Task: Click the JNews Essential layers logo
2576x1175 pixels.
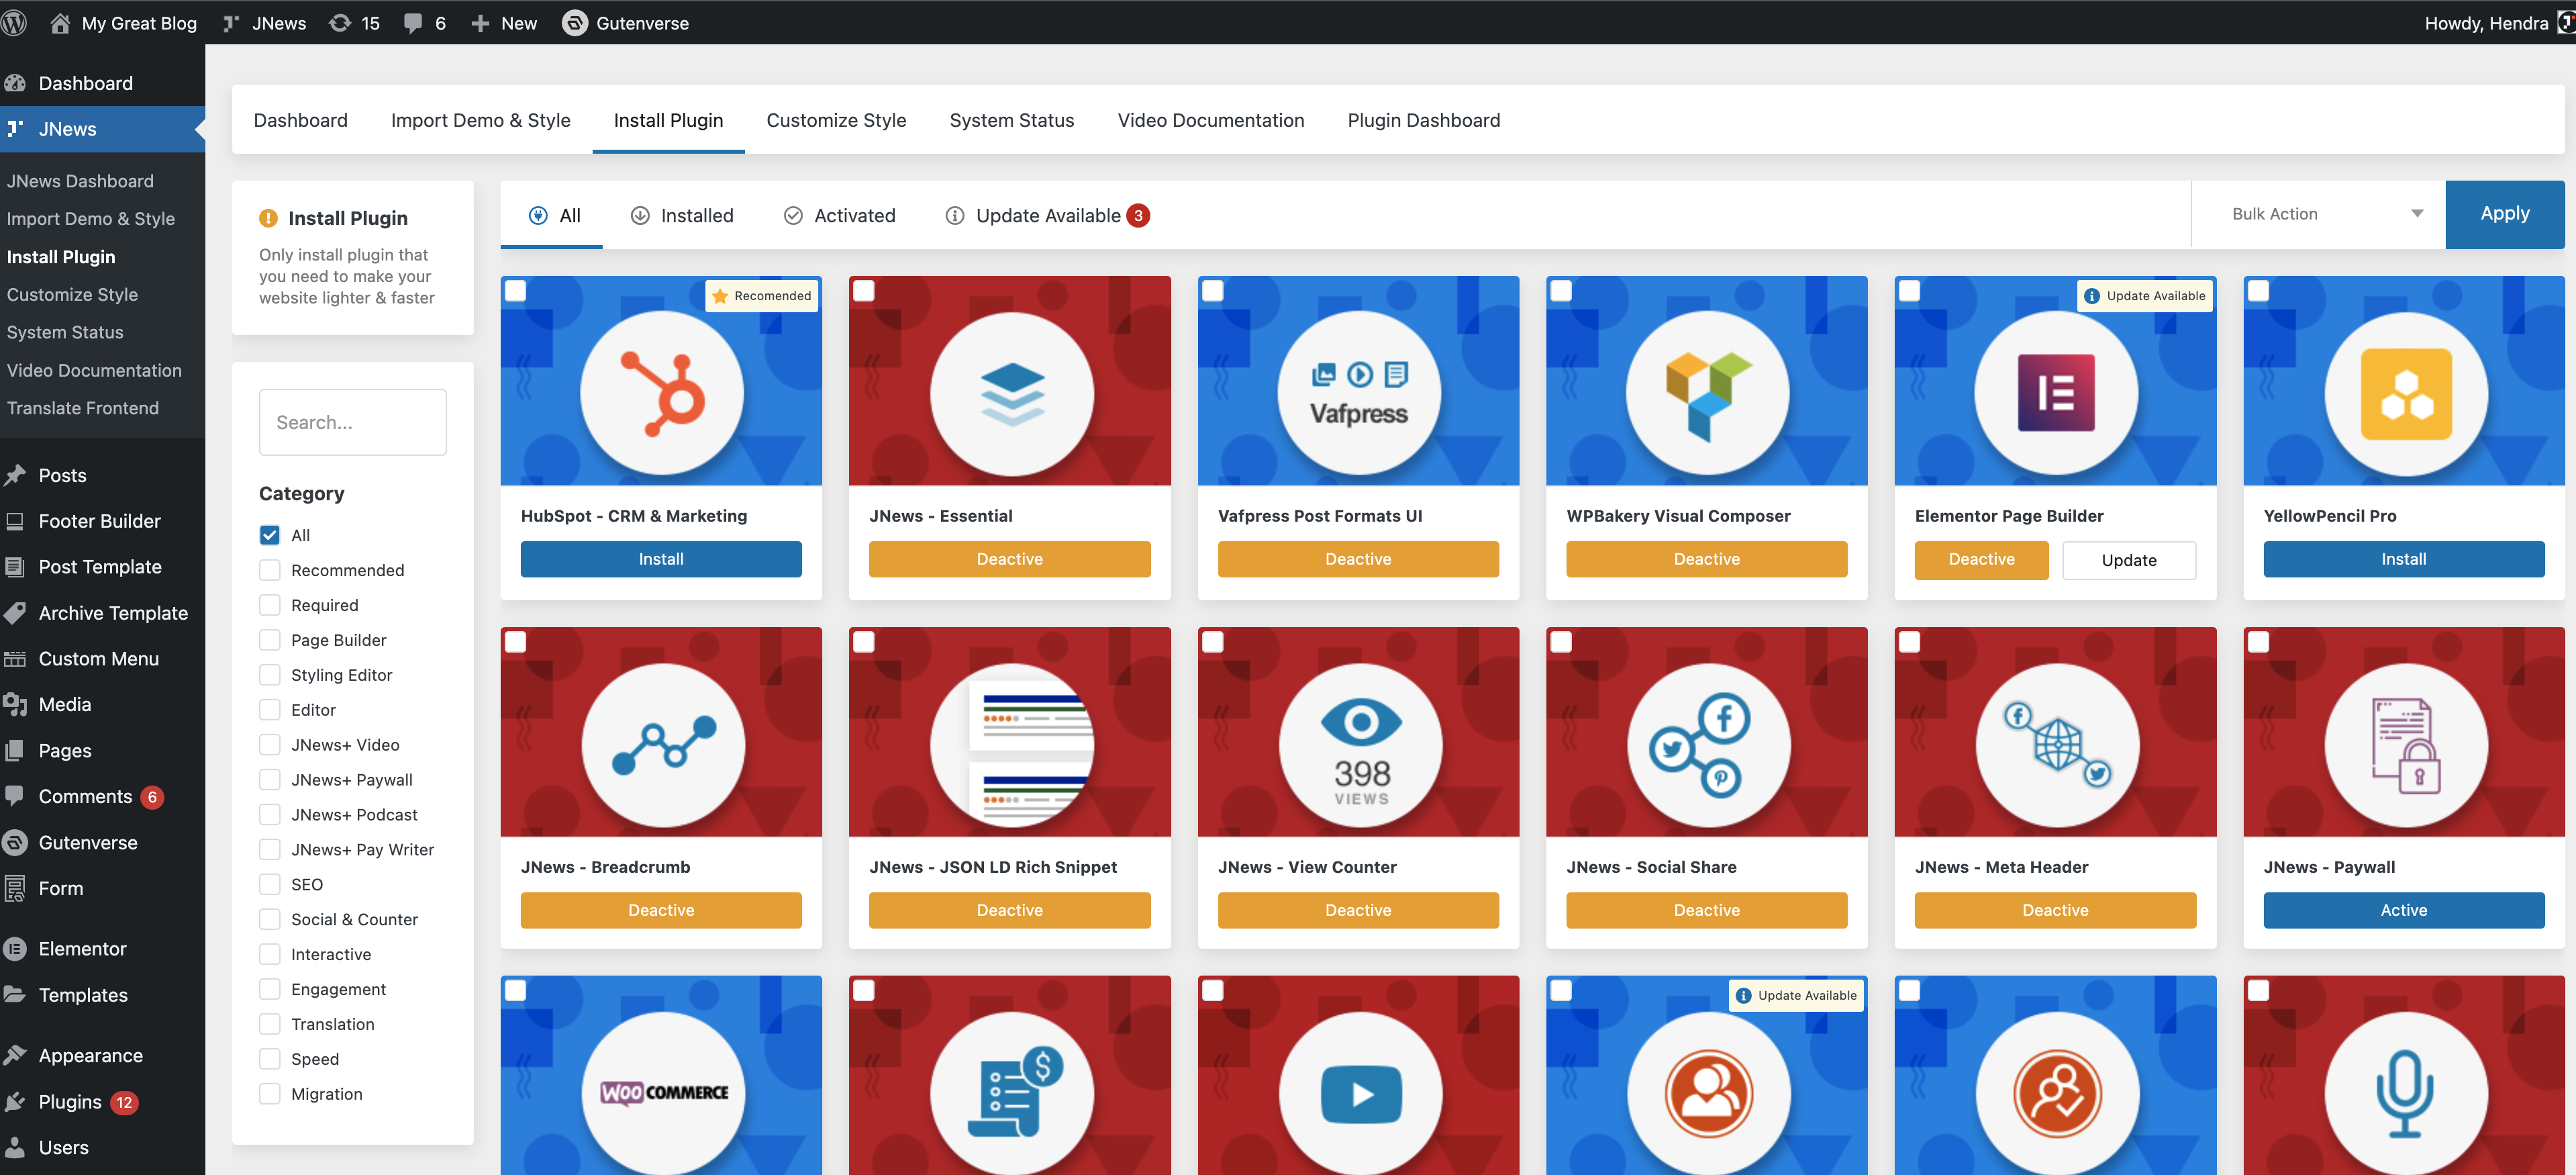Action: coord(1011,393)
